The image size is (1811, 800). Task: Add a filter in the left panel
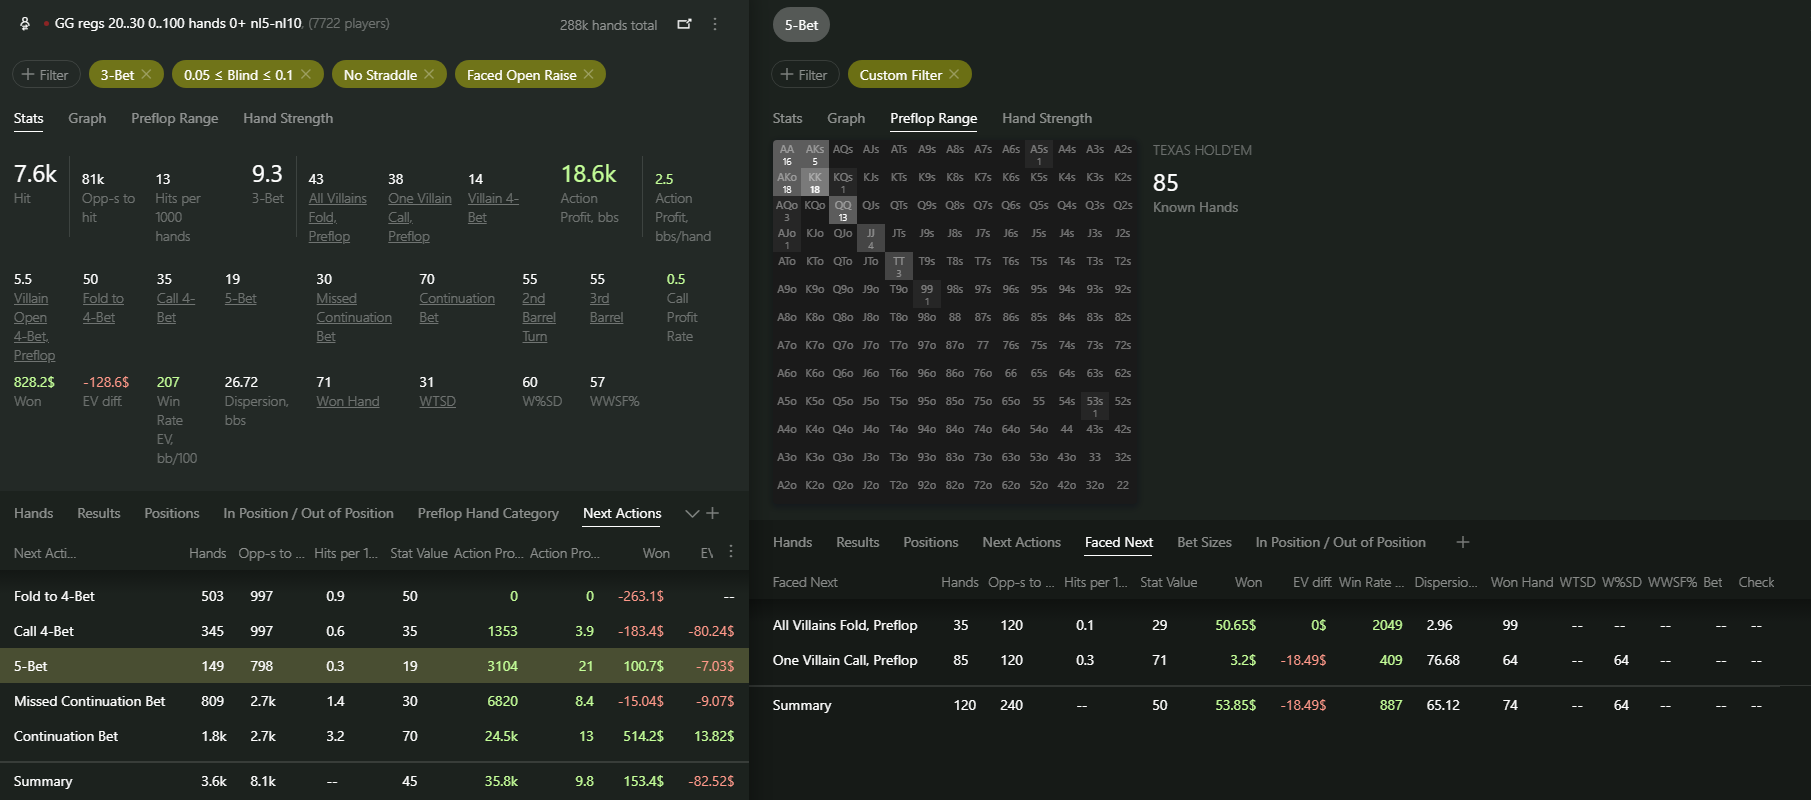click(46, 75)
